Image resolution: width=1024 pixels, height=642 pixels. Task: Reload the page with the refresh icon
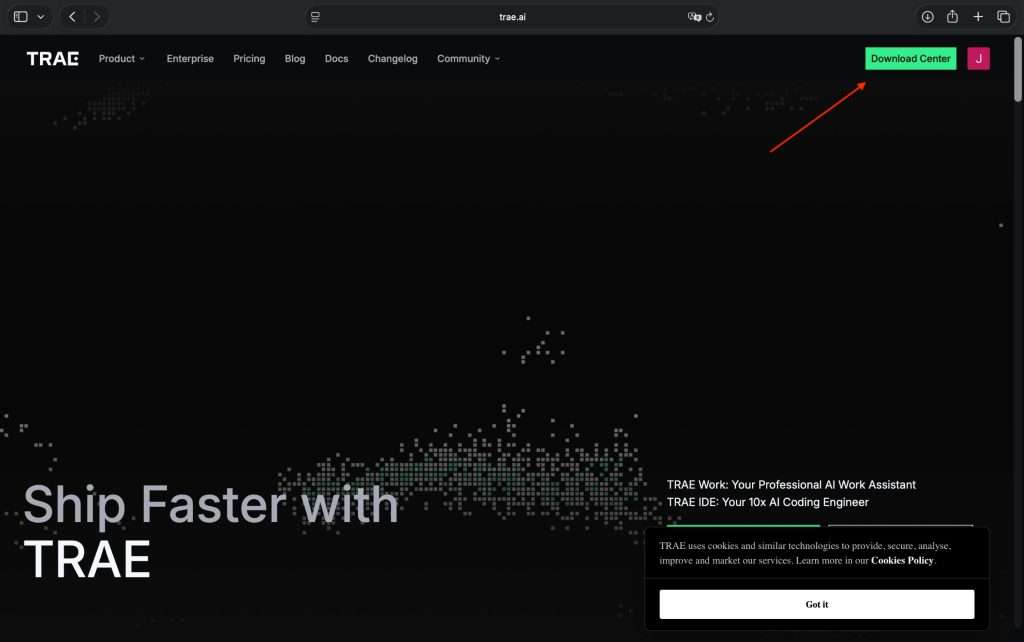click(x=710, y=17)
